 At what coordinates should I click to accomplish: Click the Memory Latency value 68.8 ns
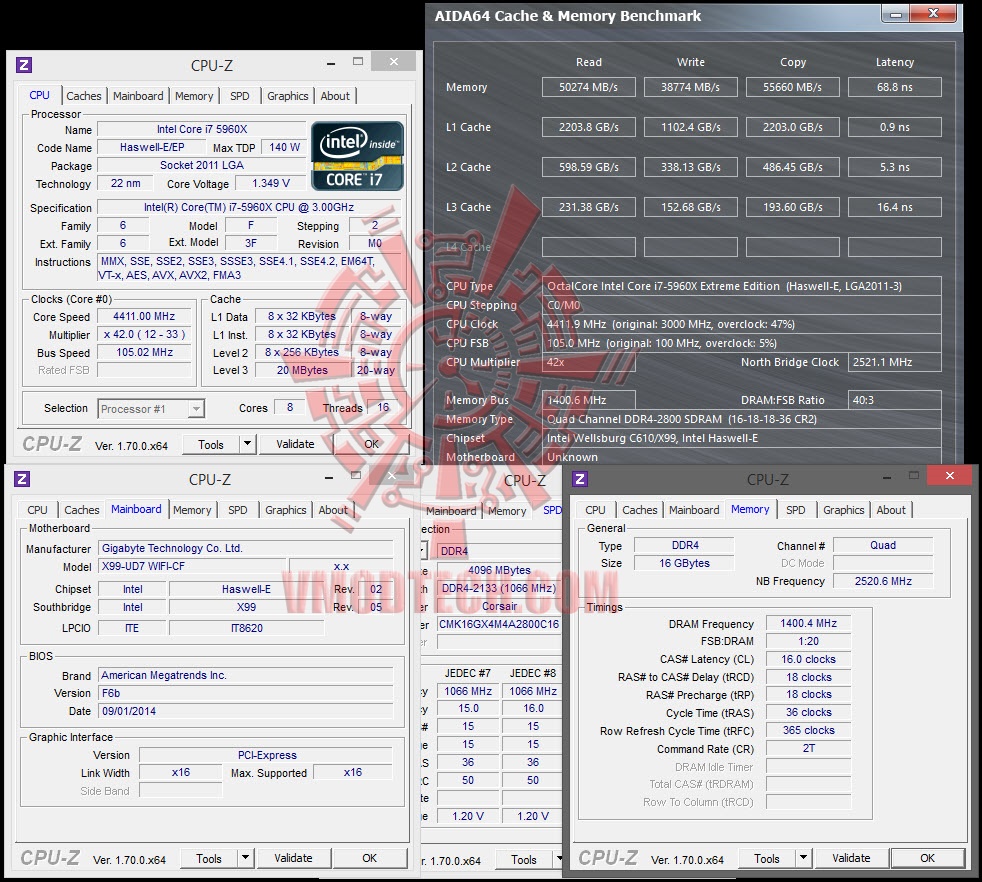895,87
